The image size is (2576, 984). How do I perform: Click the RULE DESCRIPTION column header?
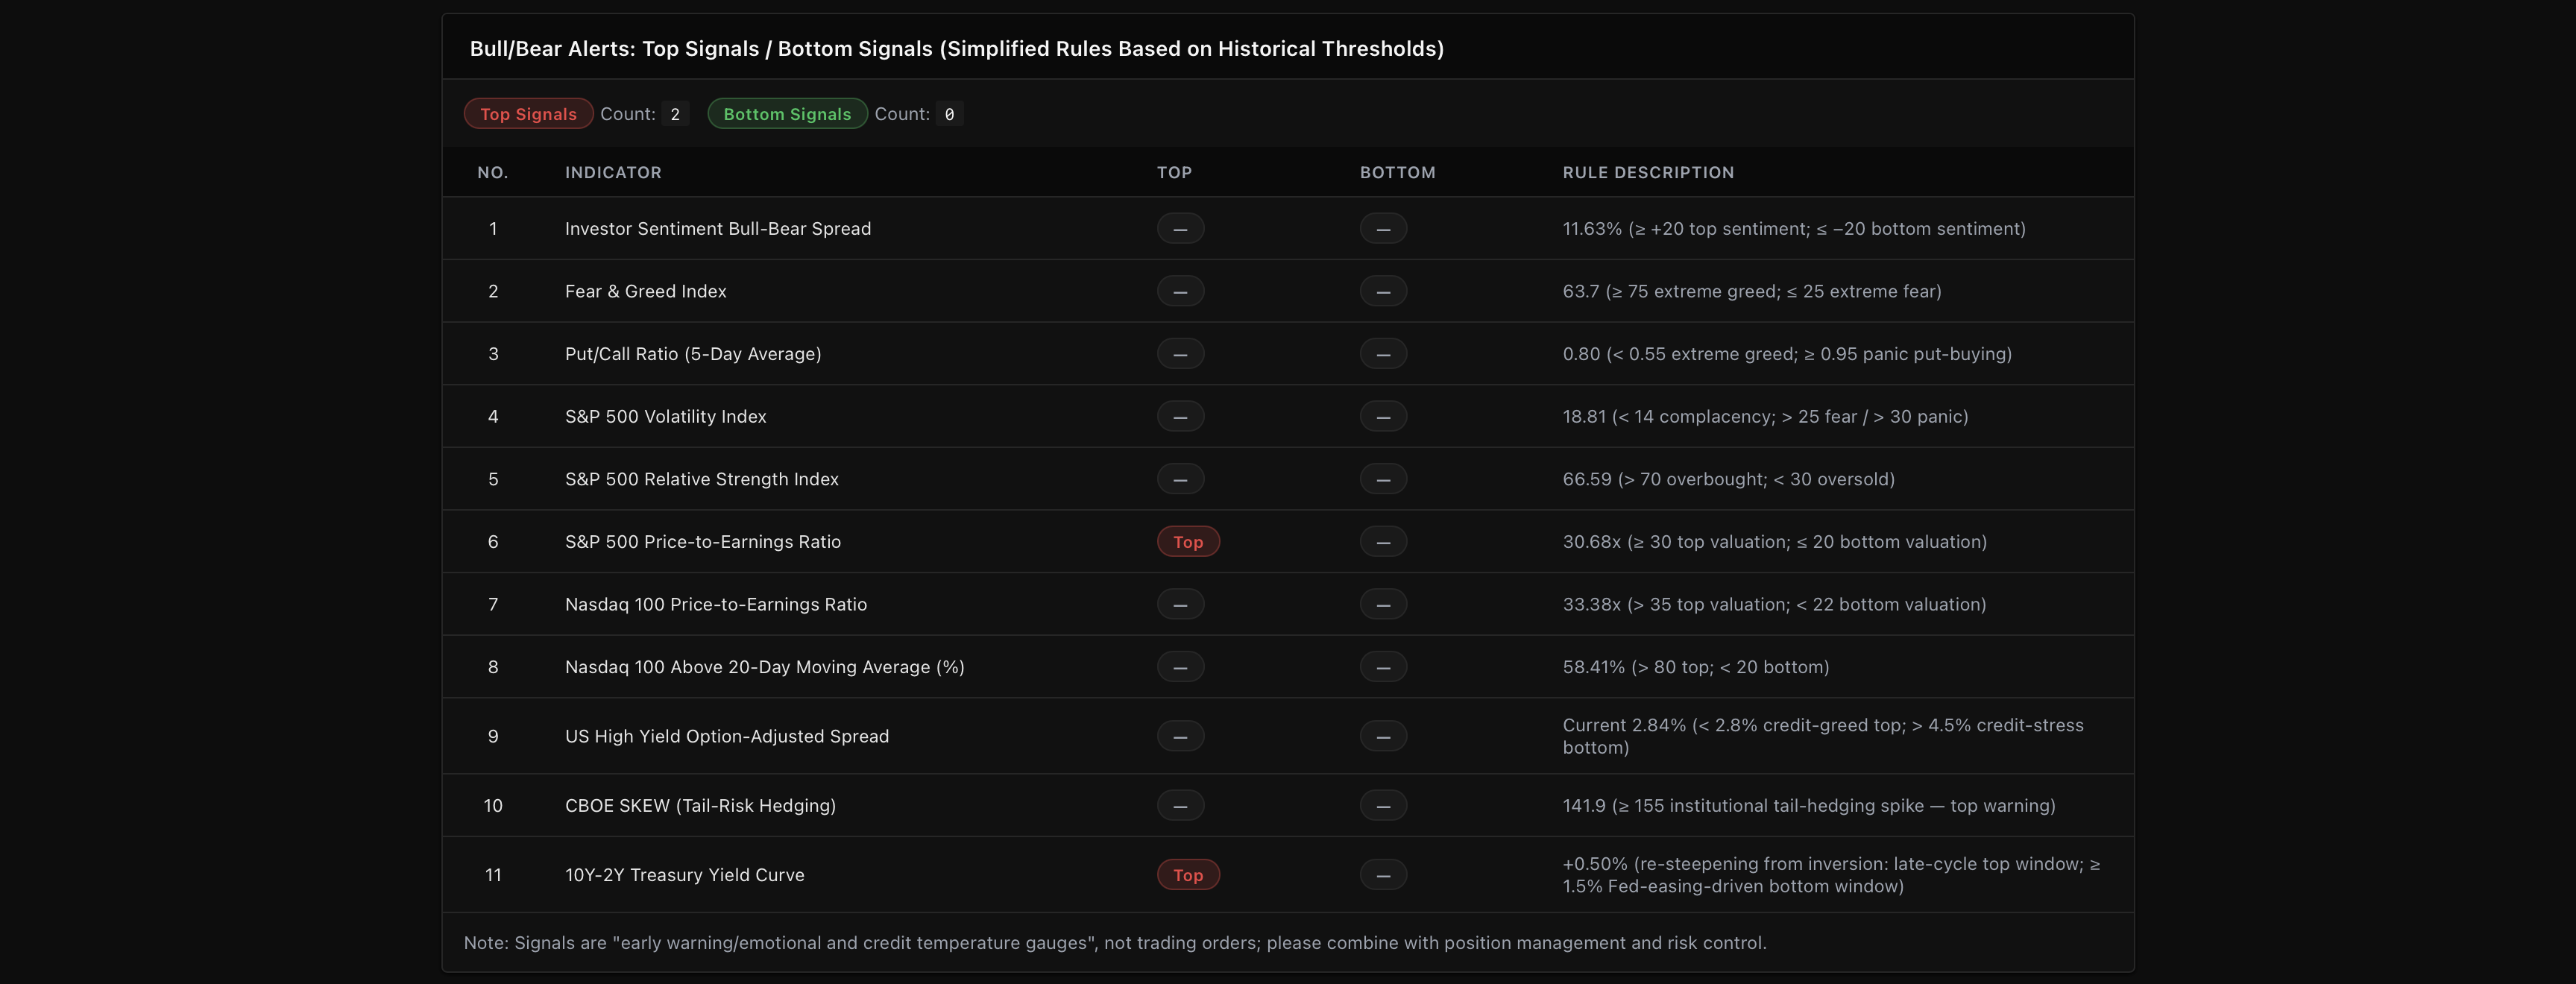coord(1648,172)
